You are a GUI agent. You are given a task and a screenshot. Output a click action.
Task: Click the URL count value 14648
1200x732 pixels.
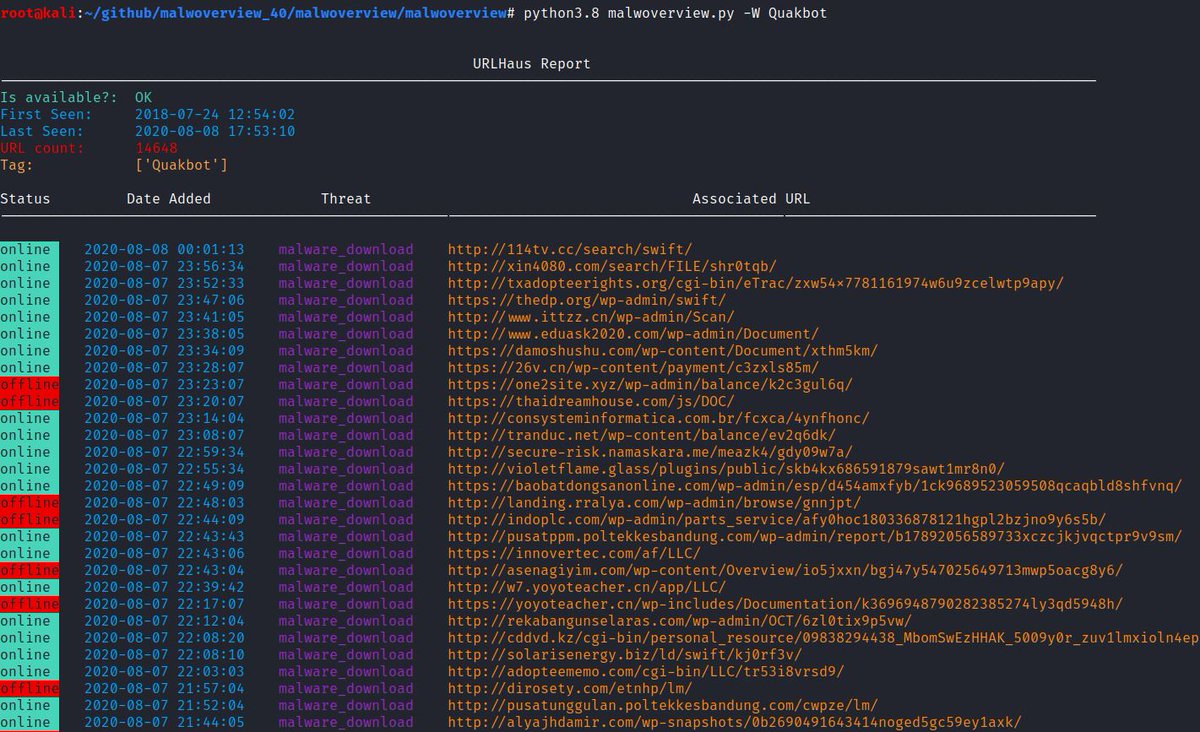coord(156,148)
